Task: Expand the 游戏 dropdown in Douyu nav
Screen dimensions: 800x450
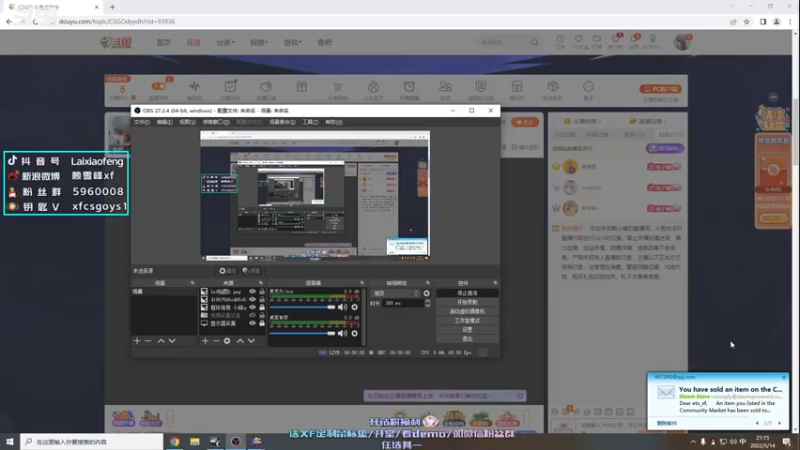Action: tap(292, 43)
